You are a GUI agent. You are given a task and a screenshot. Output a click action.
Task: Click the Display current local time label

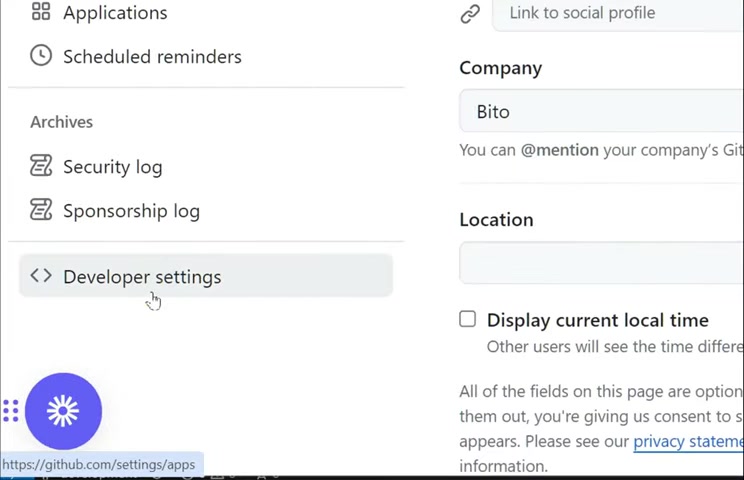coord(598,320)
